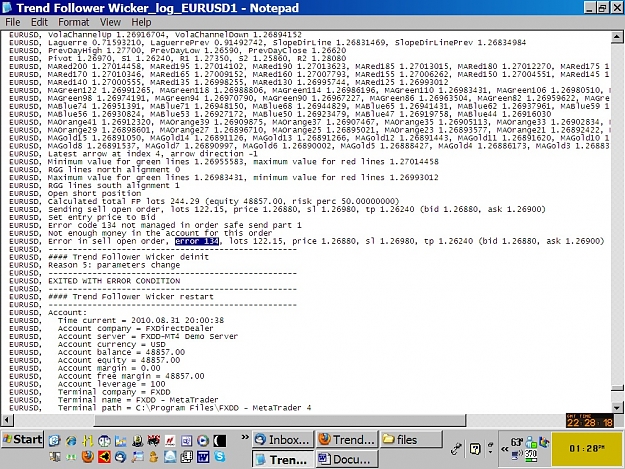Click the horizontal scrollbar thumb
Image resolution: width=625 pixels, height=469 pixels.
[x=279, y=420]
